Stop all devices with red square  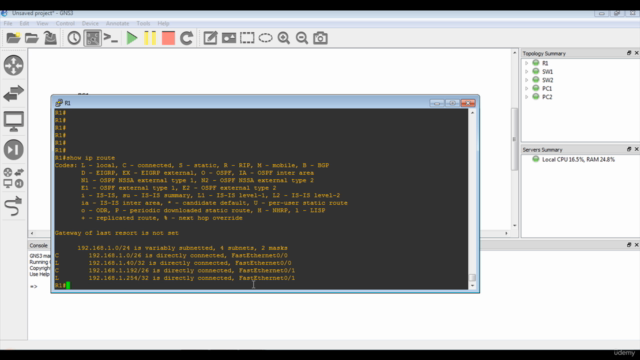[168, 38]
